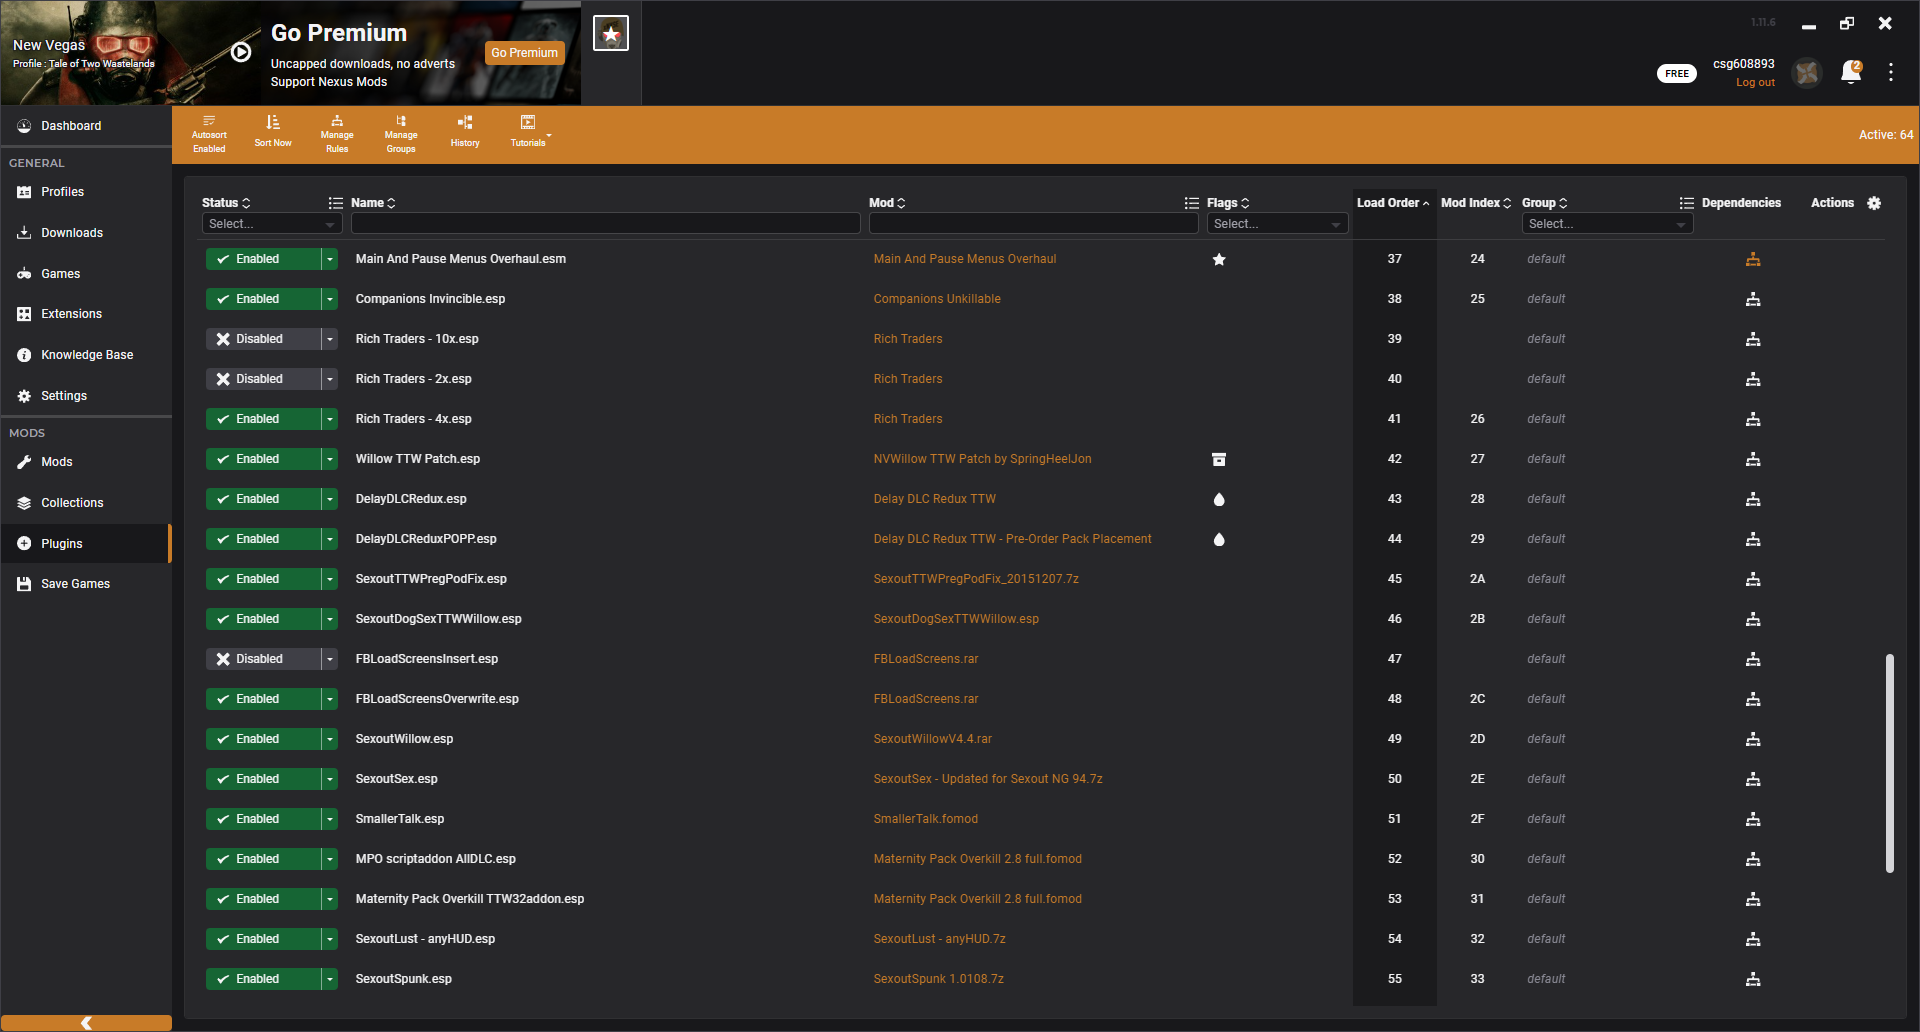
Task: Click the starred game shortcut icon
Action: click(x=611, y=33)
